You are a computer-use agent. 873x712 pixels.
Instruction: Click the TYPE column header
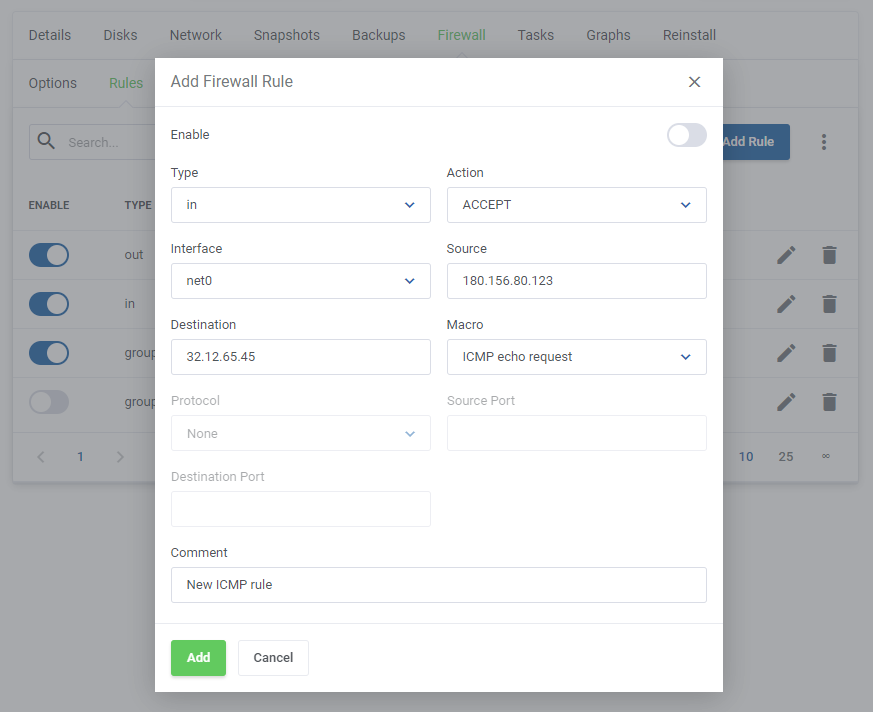[x=138, y=205]
